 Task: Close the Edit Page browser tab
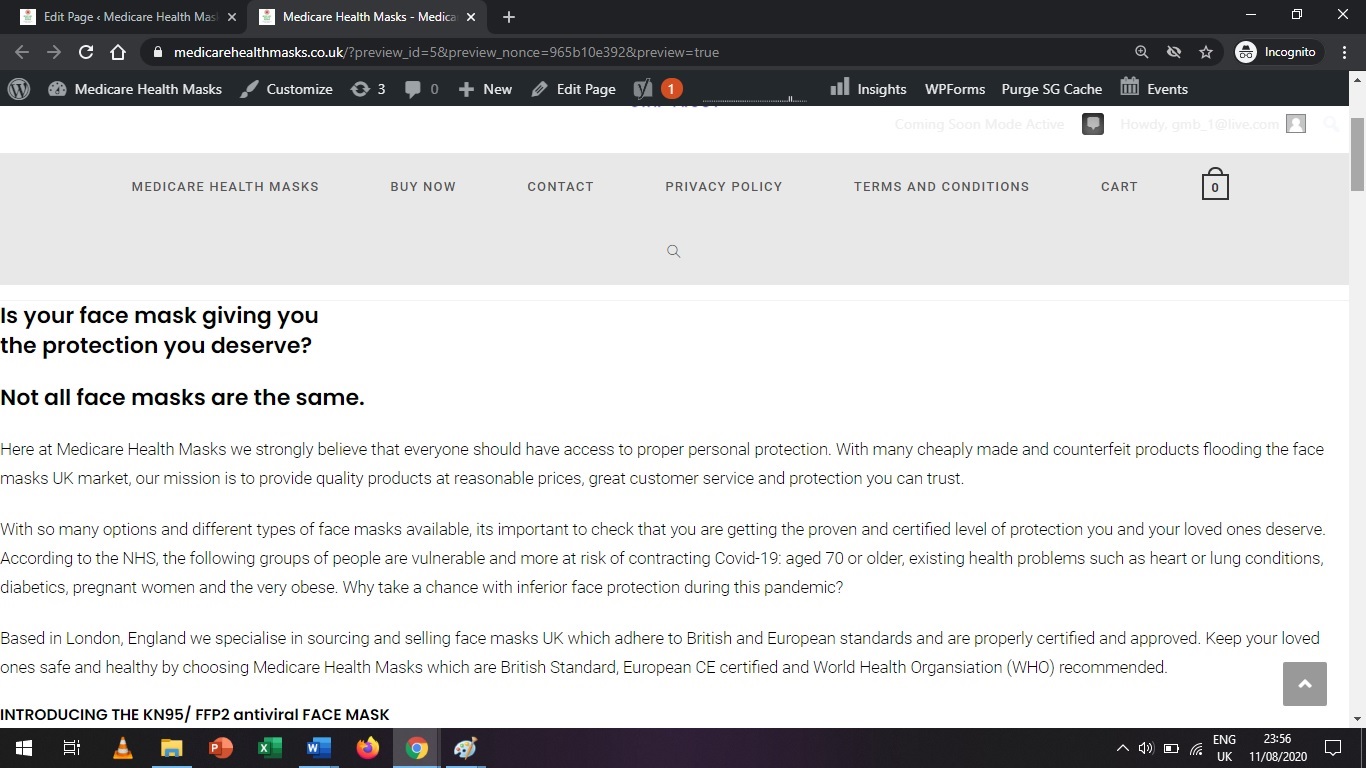pos(232,17)
